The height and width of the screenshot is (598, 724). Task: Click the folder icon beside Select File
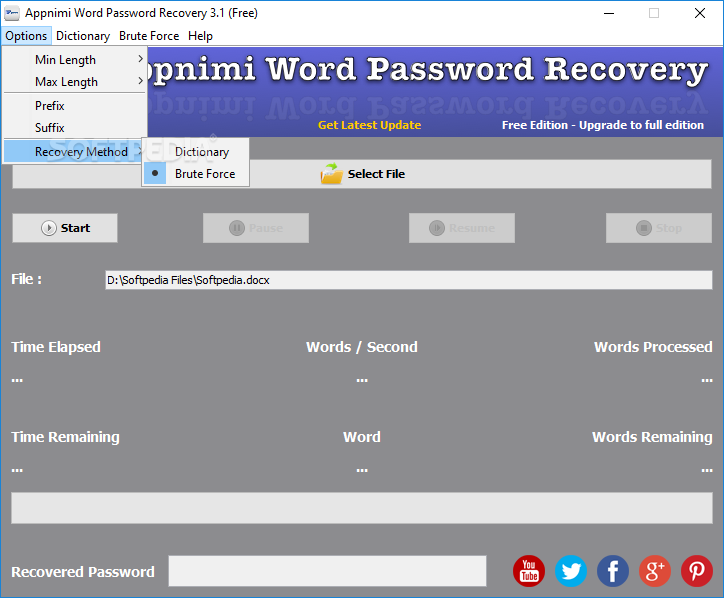[332, 174]
